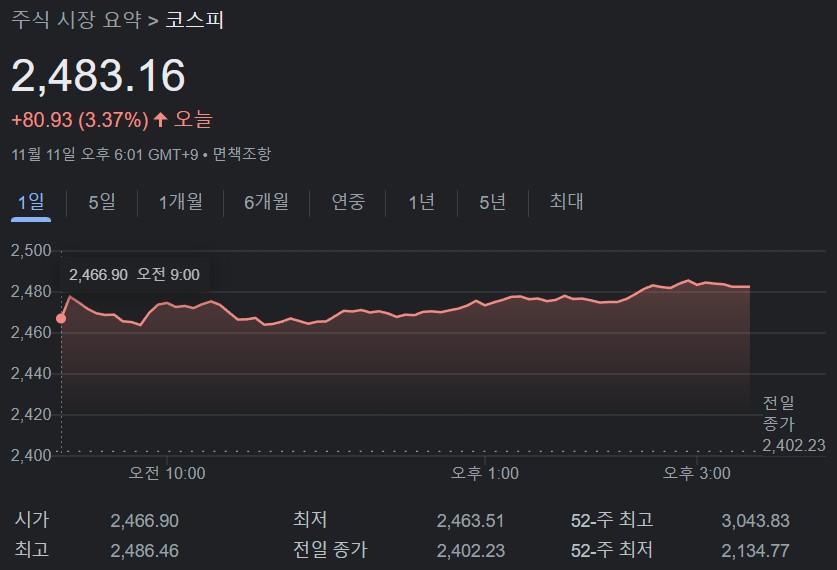This screenshot has width=837, height=570.
Task: Click the 전일 종가 label beside the chart
Action: coord(779,414)
